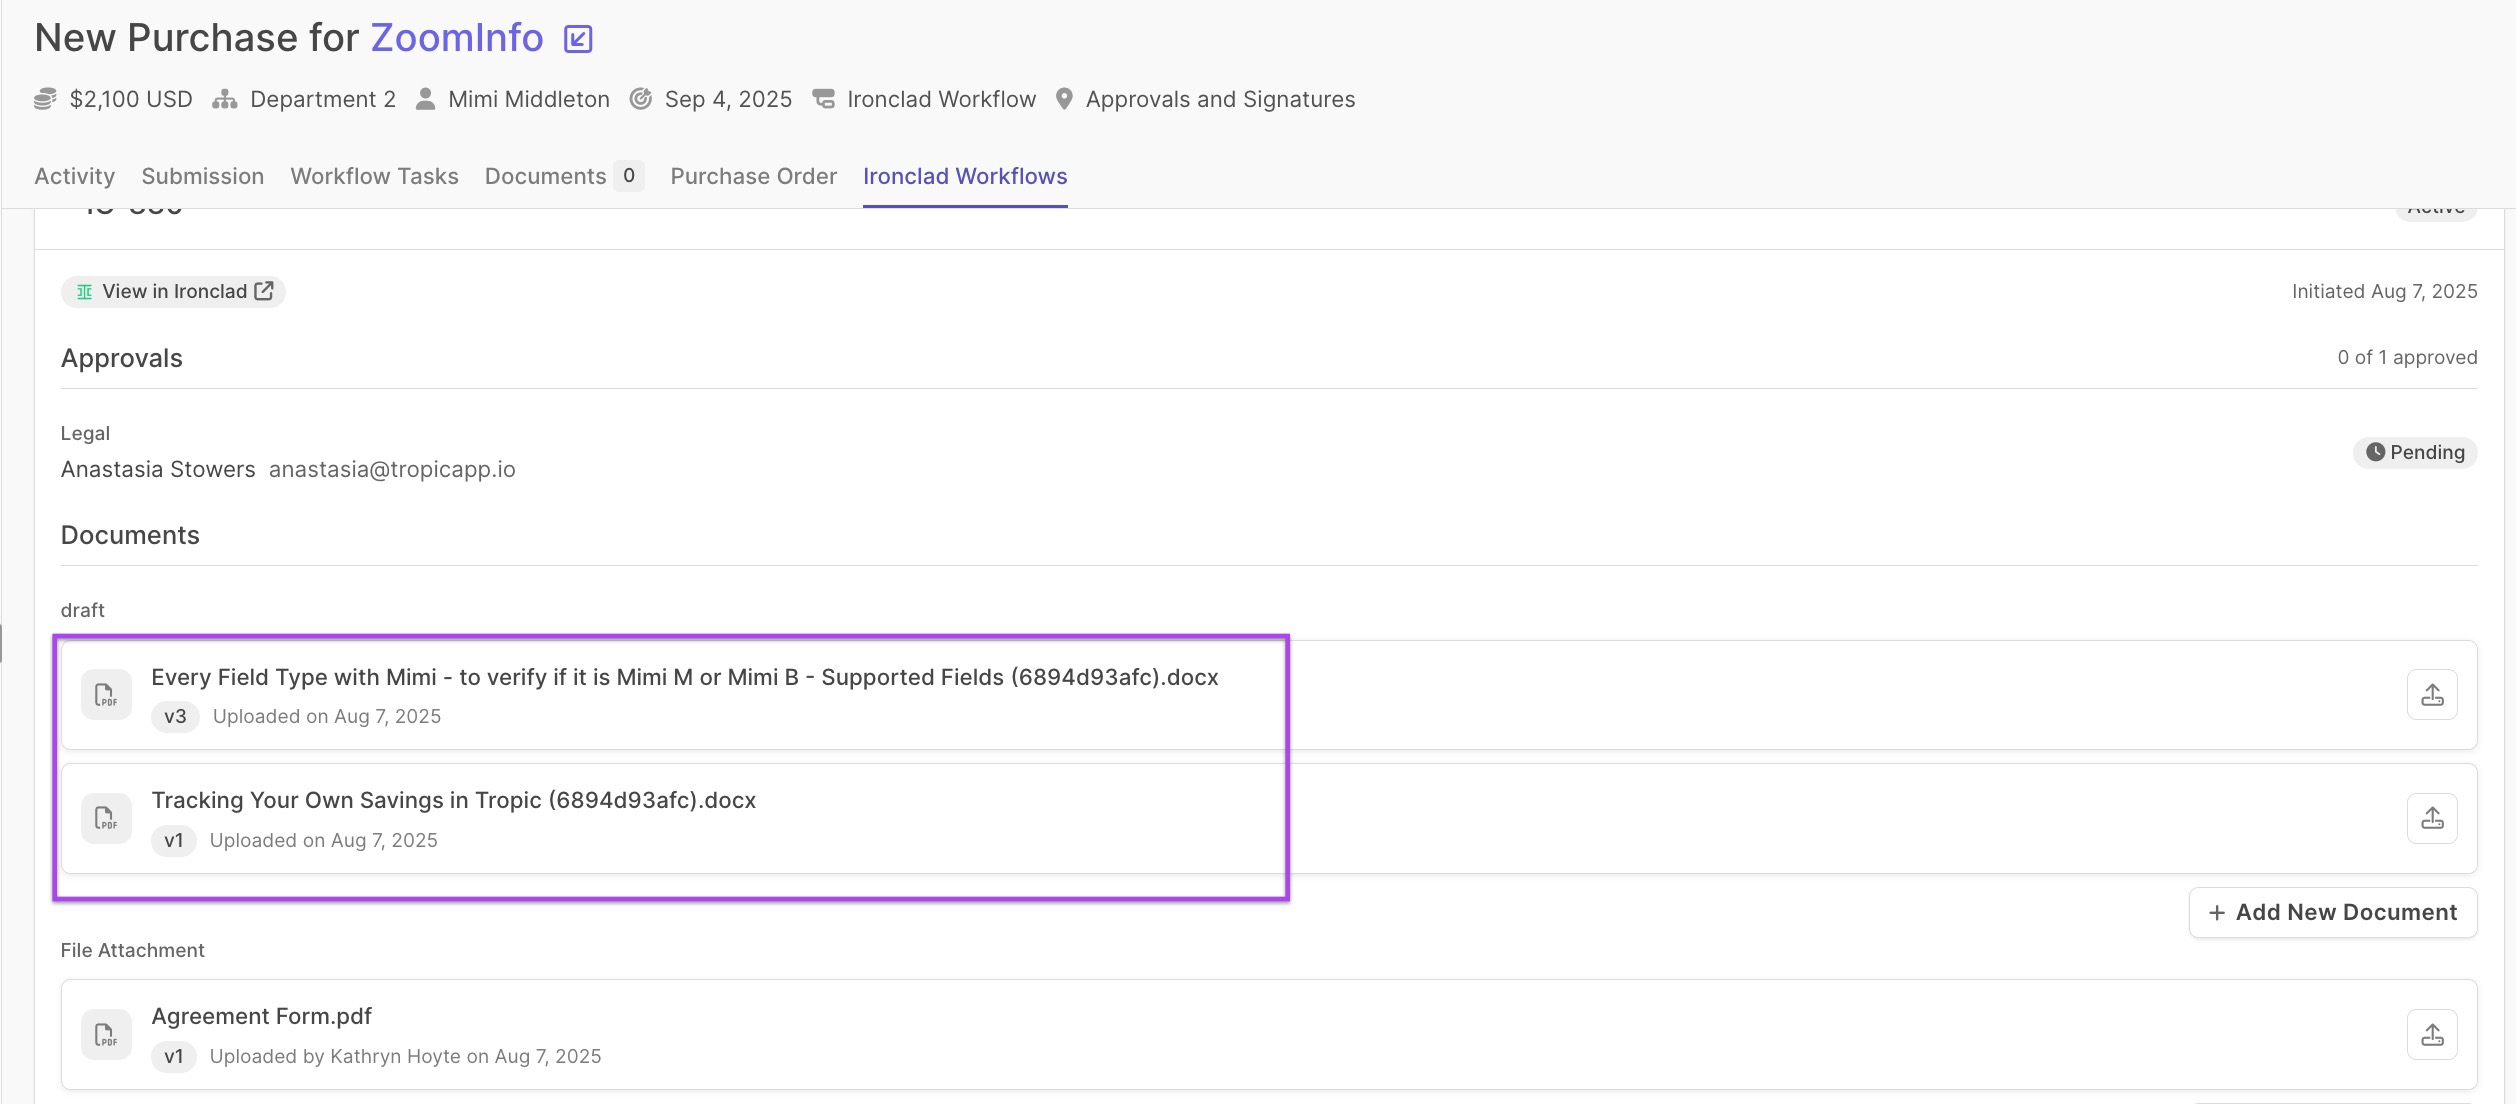Open the Workflow Tasks tab
Viewport: 2516px width, 1104px height.
tap(374, 176)
